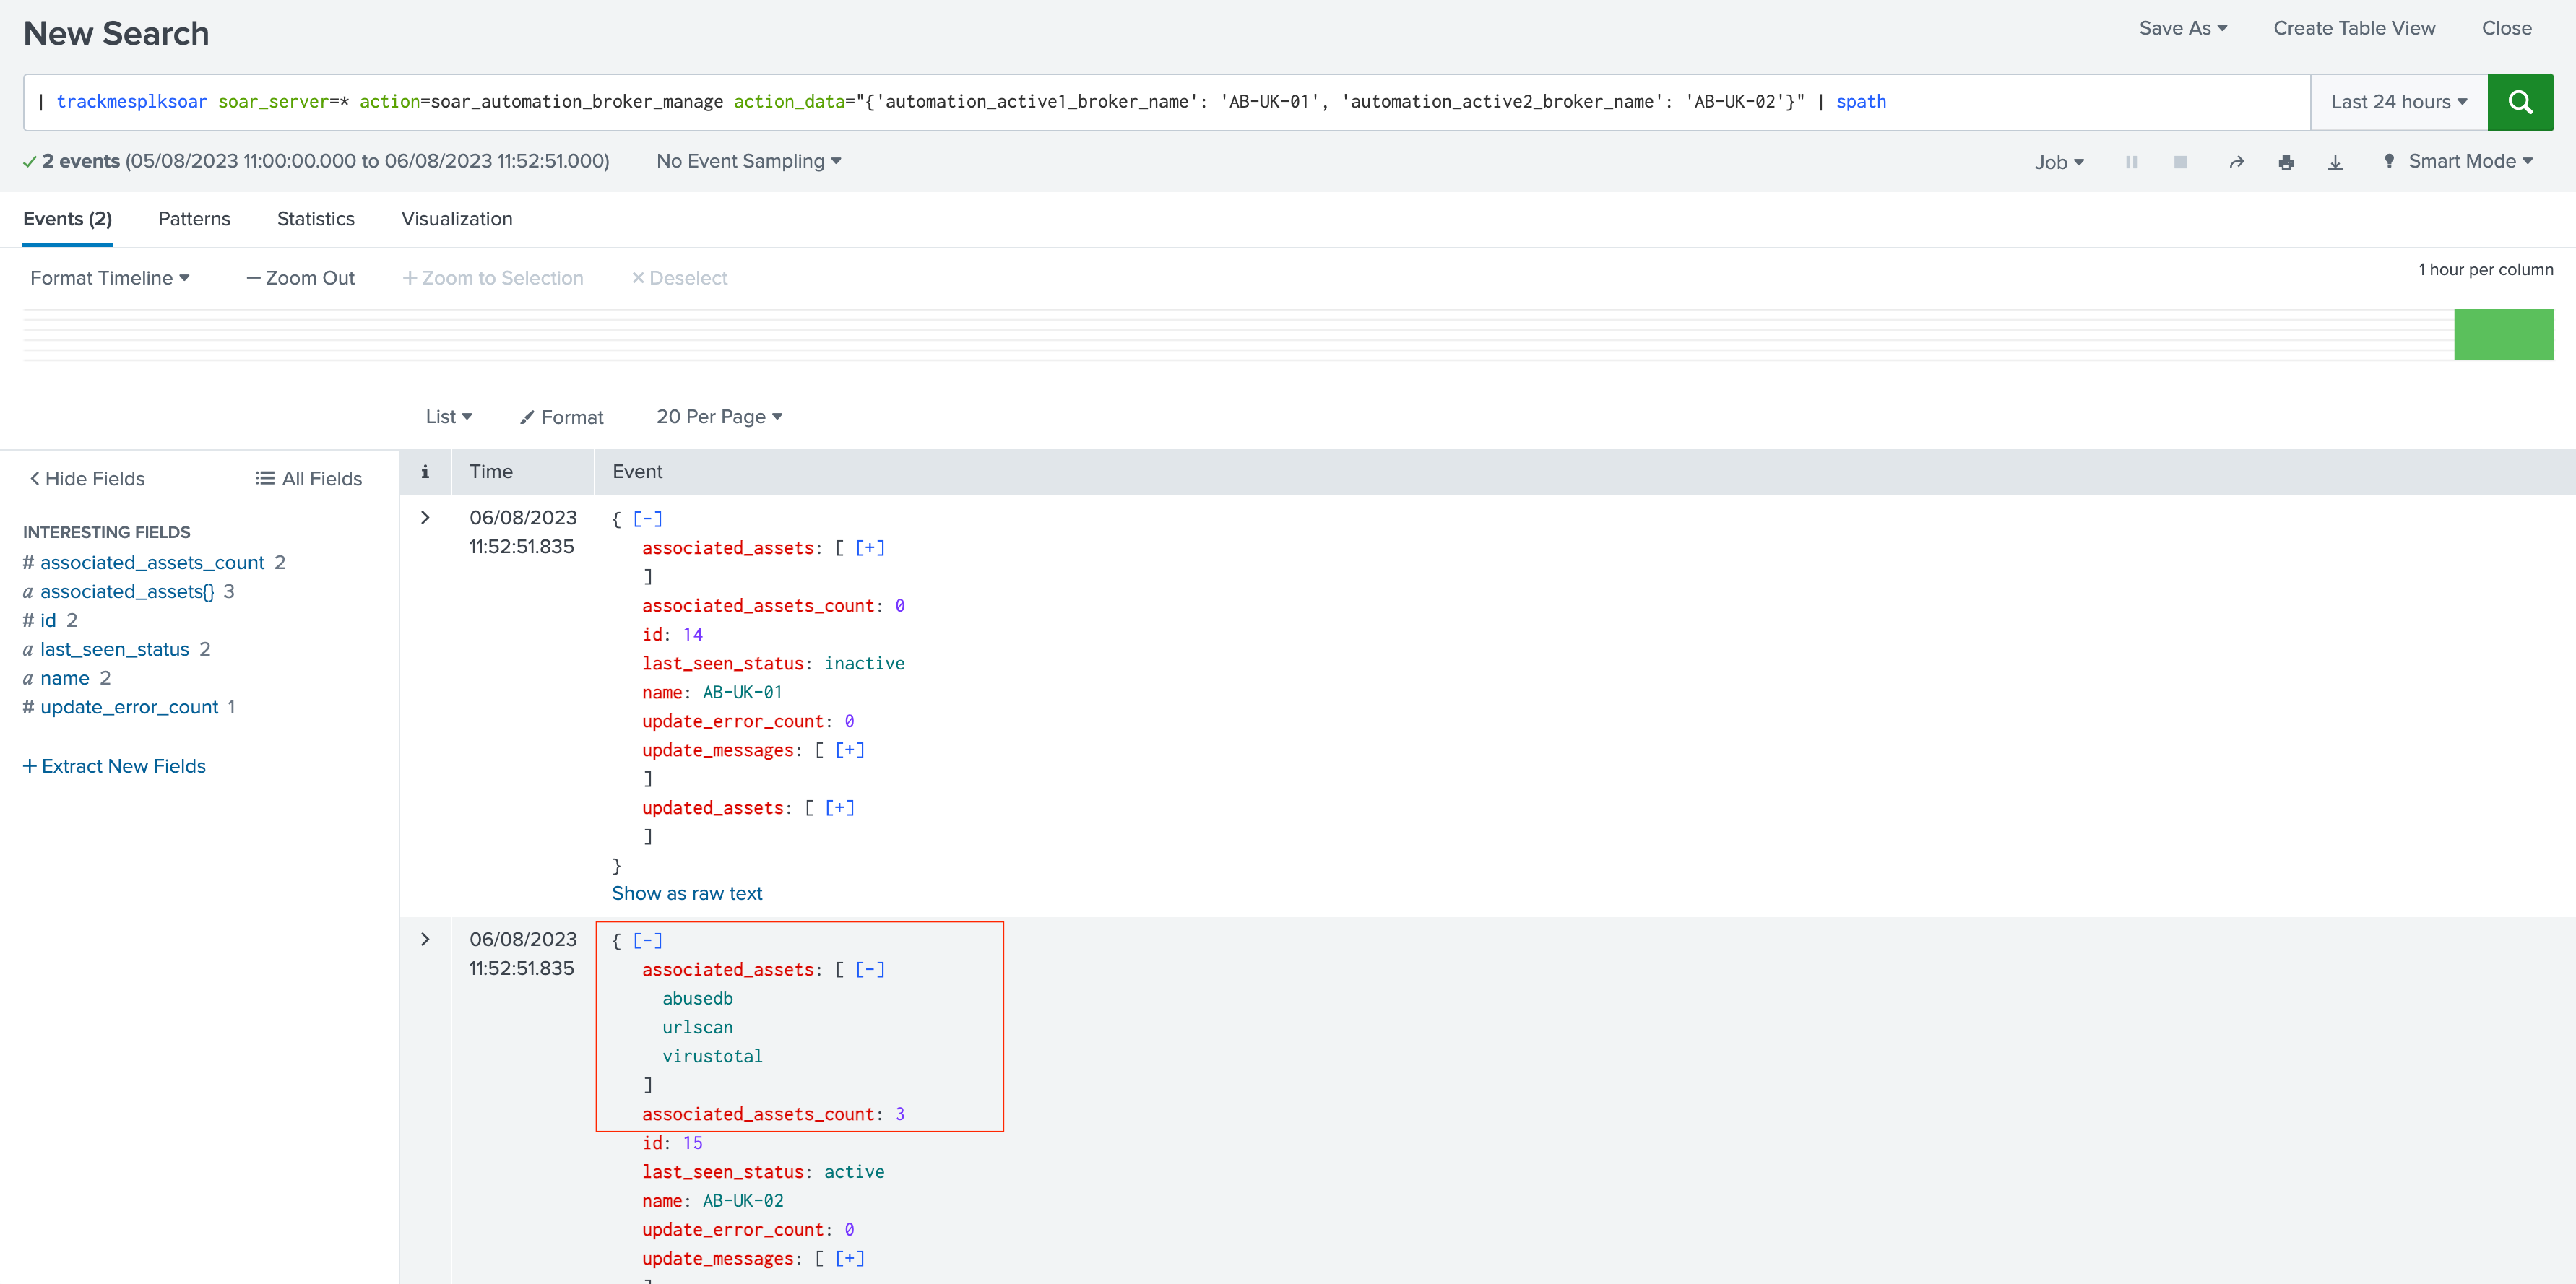Click id value 15
Viewport: 2576px width, 1284px height.
point(692,1143)
